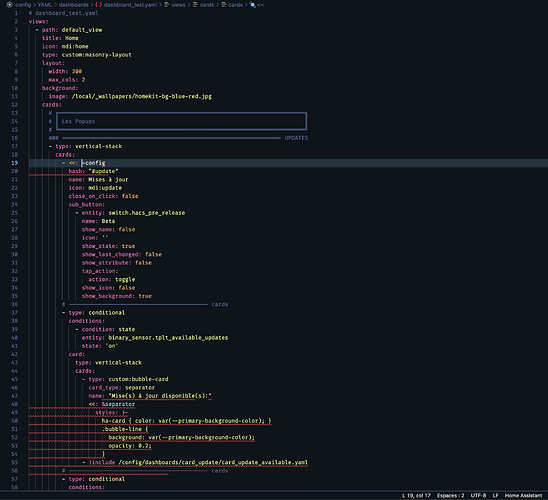
Task: Open cursor position L 19, col 17
Action: pos(416,495)
